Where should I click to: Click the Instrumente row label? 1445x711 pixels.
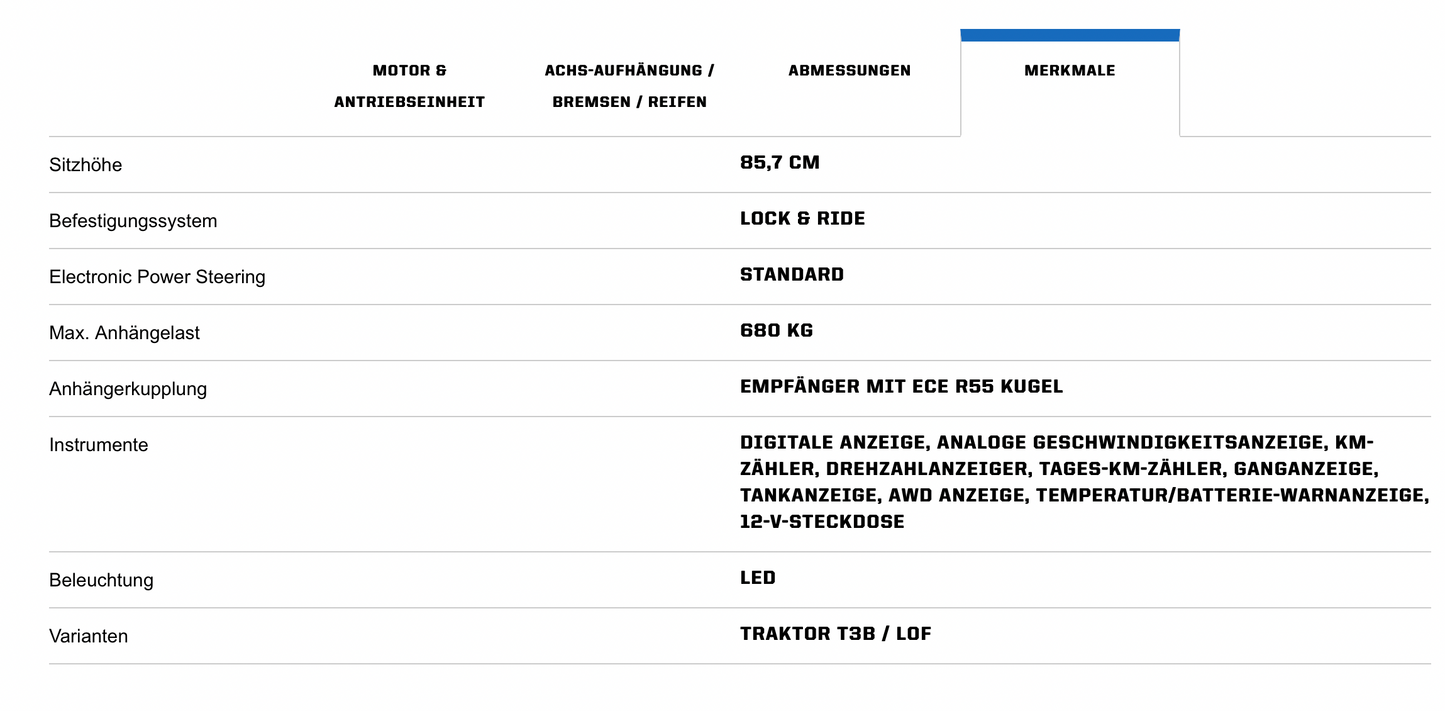tap(98, 445)
